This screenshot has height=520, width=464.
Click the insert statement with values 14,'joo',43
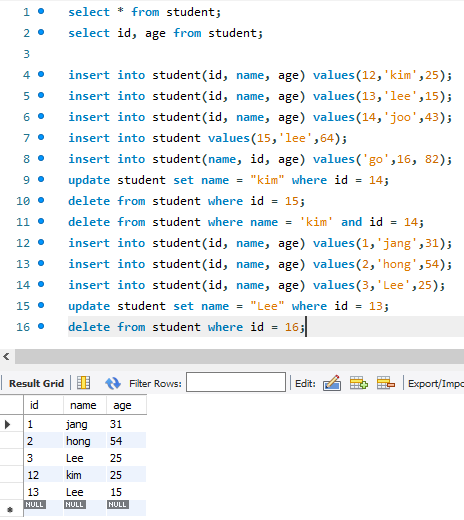260,117
